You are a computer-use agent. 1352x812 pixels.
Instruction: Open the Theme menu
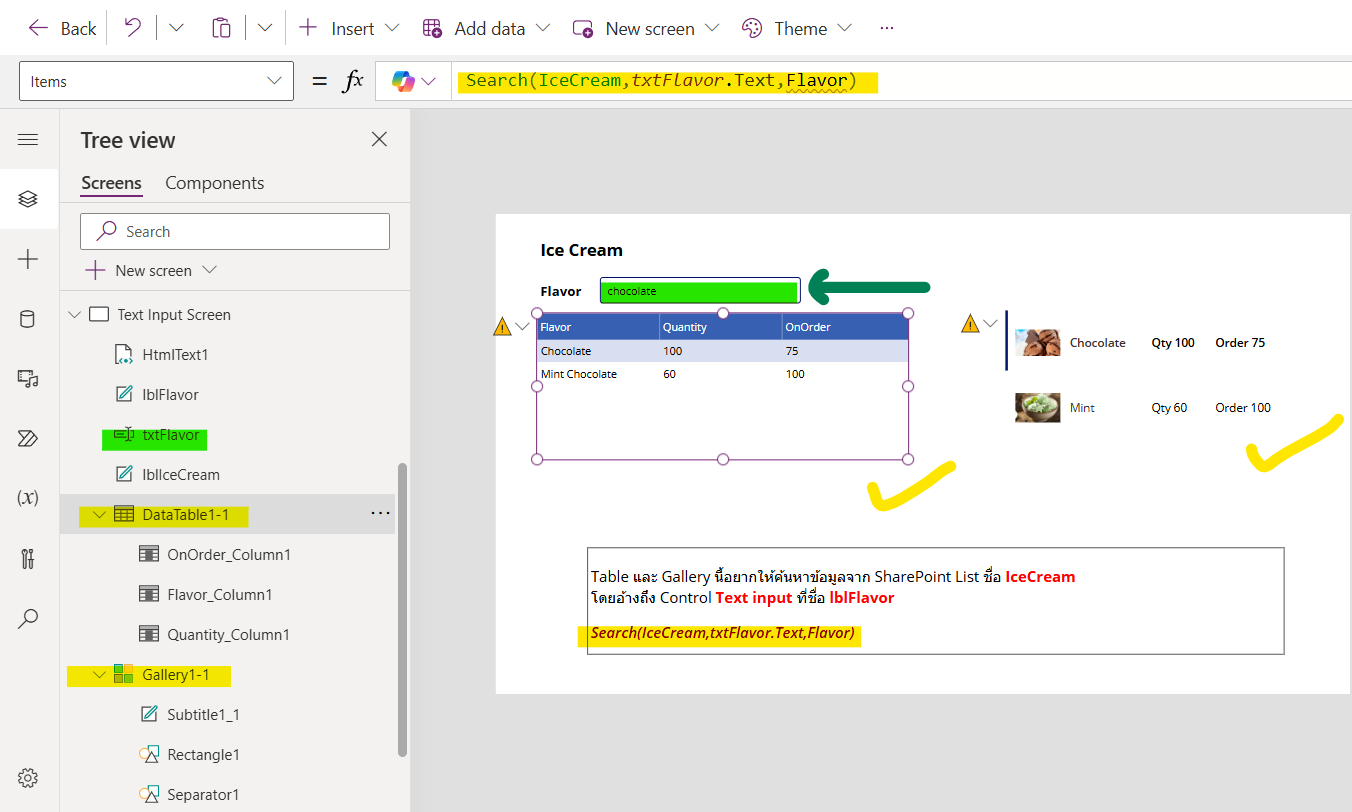click(797, 28)
